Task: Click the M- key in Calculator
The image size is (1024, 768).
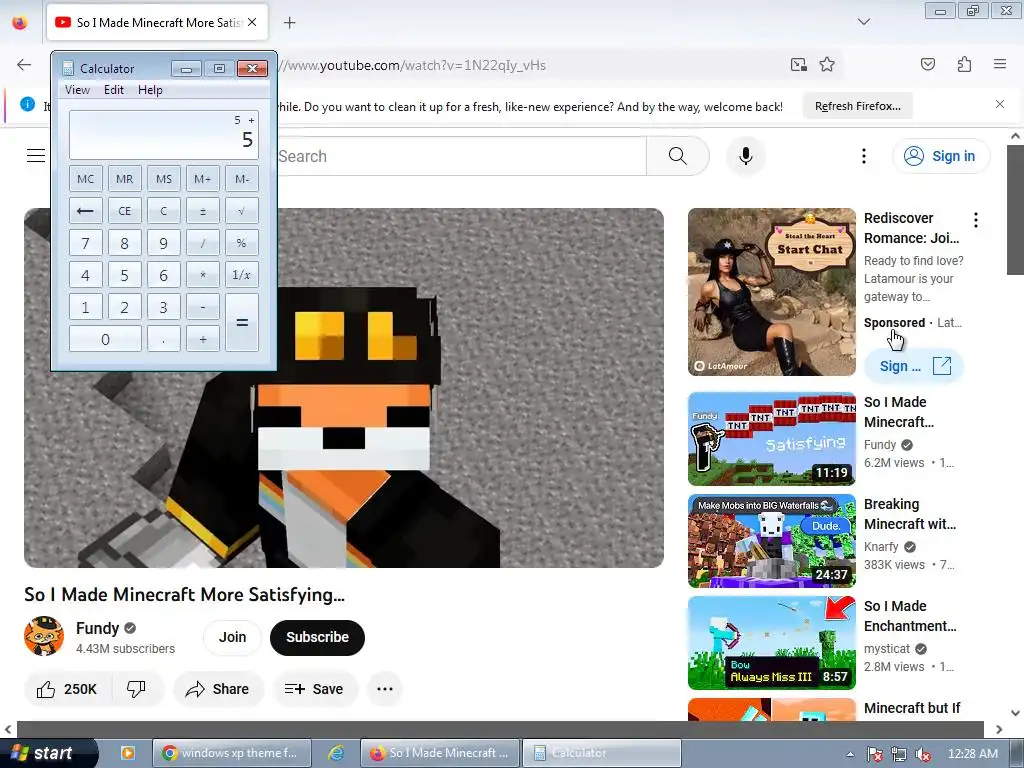Action: [x=242, y=179]
